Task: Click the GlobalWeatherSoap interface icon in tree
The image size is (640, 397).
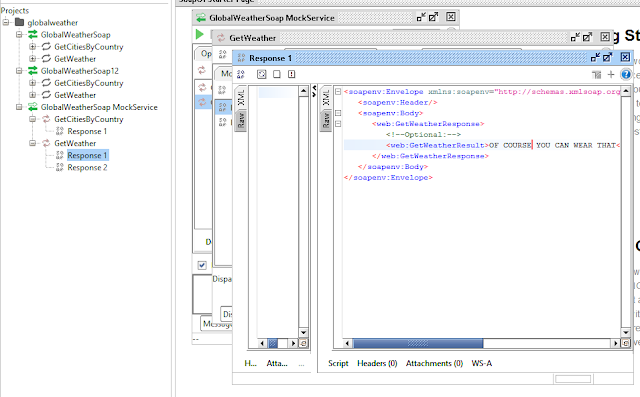Action: [x=33, y=35]
